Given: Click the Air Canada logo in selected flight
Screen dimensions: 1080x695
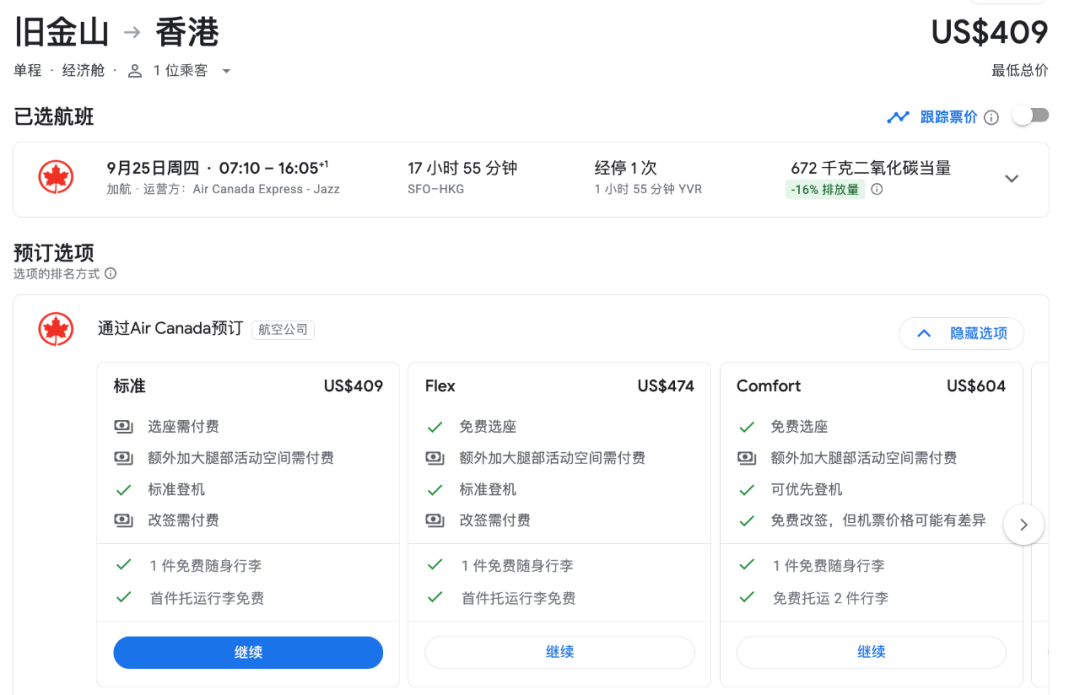Looking at the screenshot, I should (56, 178).
